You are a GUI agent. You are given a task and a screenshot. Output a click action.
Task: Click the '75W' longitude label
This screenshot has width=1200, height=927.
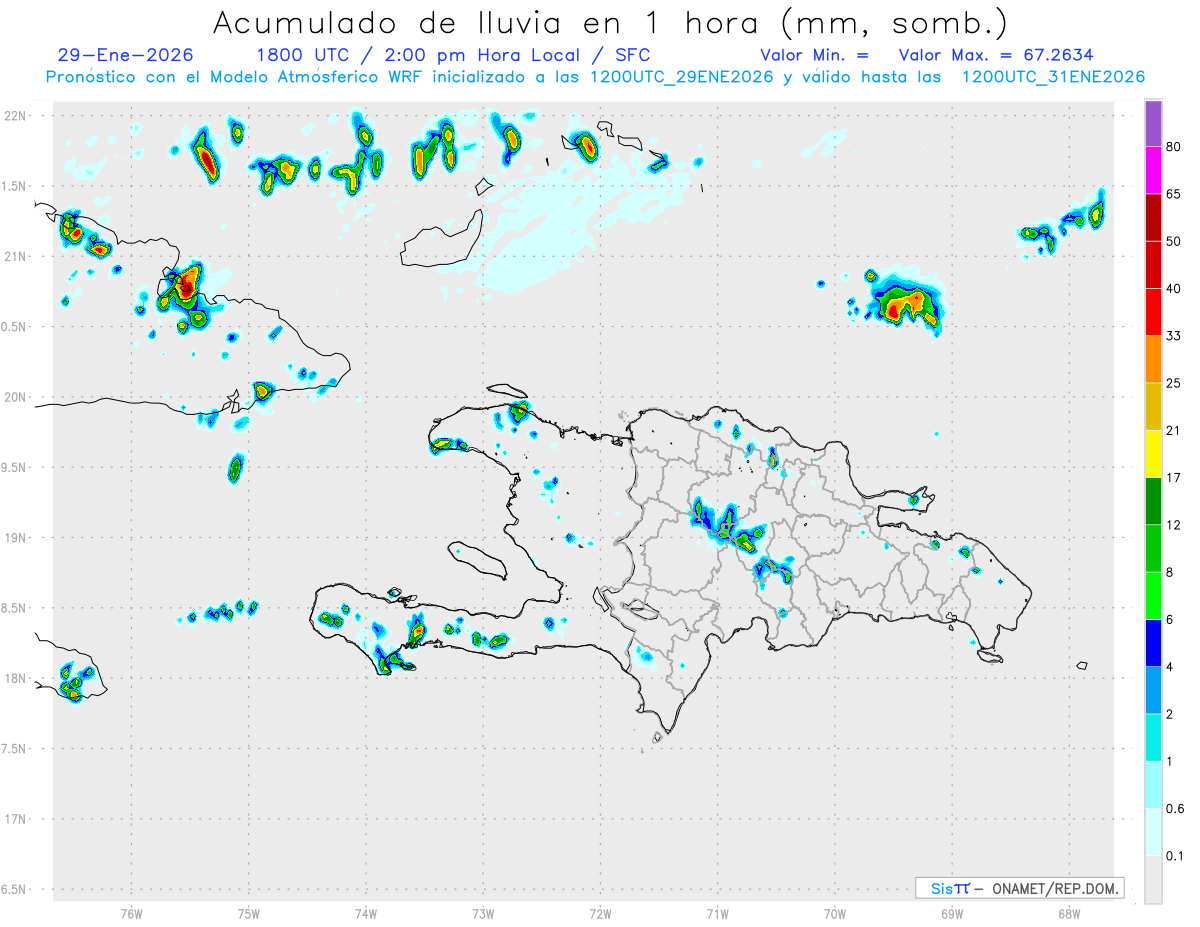(x=249, y=914)
